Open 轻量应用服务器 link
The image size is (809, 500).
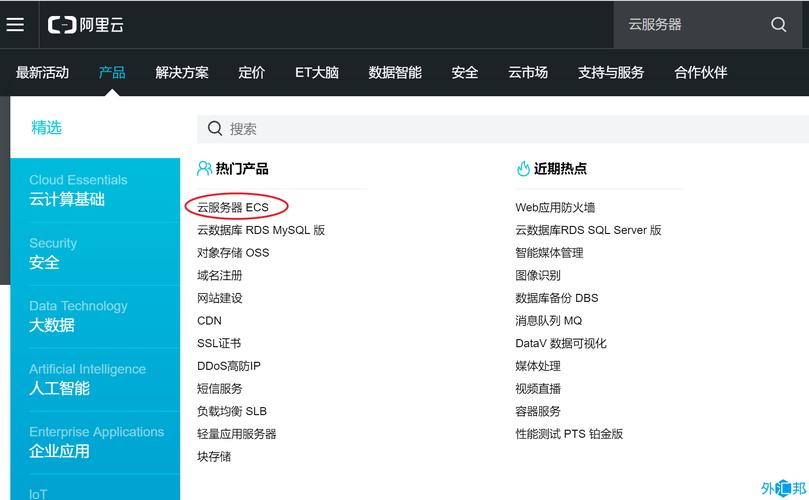[237, 434]
